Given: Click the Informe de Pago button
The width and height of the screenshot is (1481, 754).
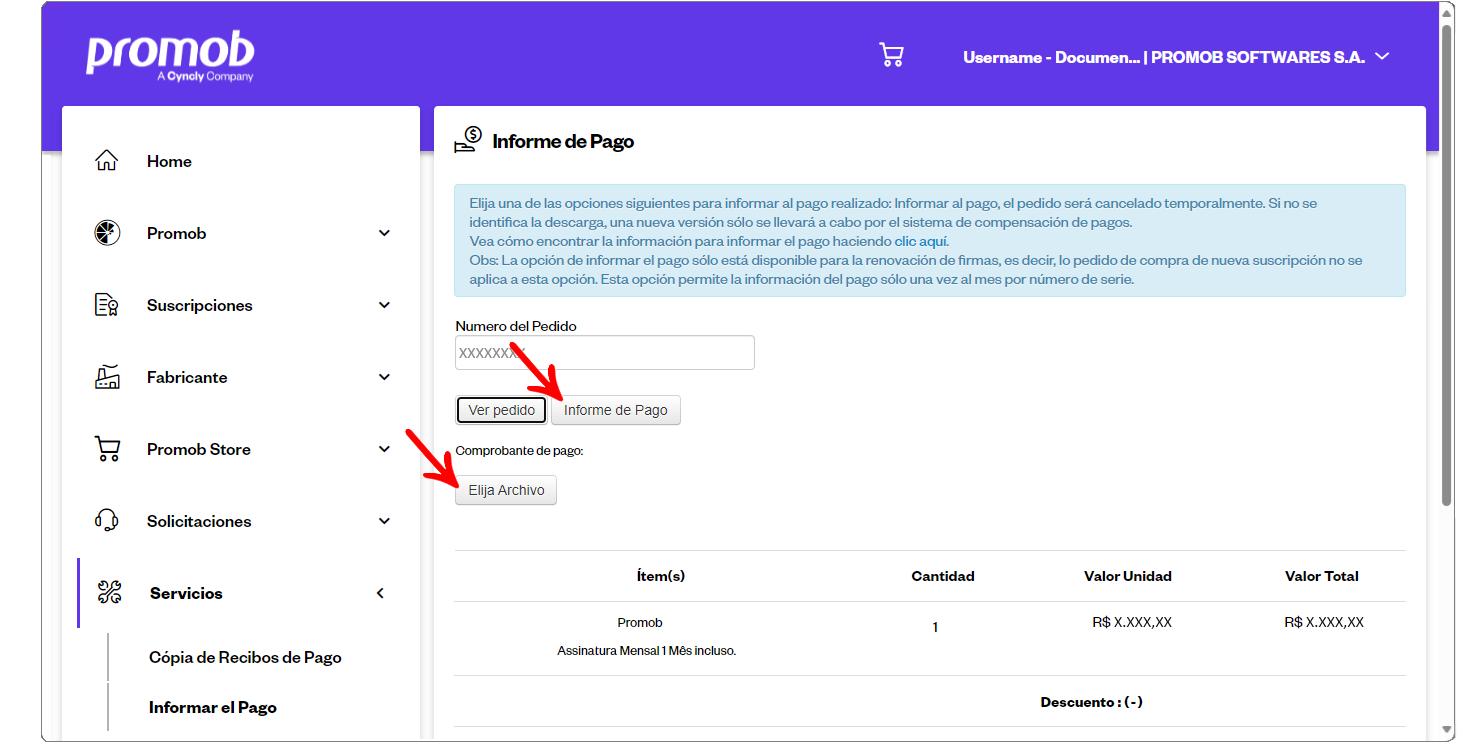Looking at the screenshot, I should tap(616, 410).
